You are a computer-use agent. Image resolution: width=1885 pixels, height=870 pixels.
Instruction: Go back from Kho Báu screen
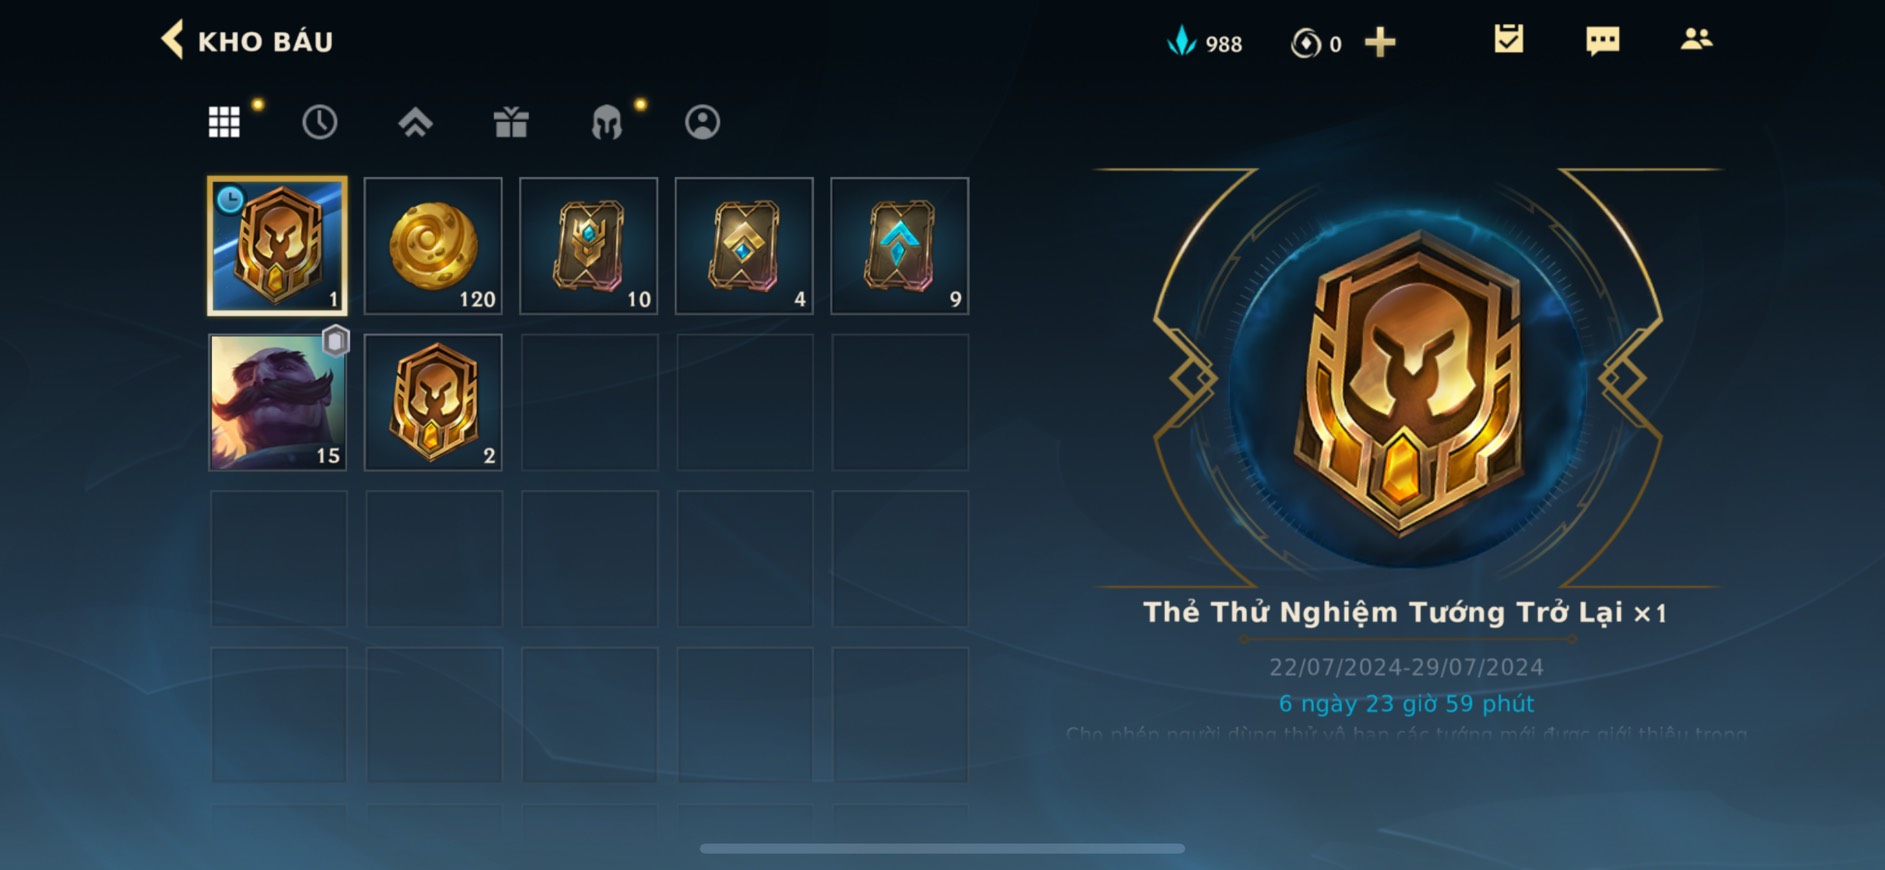[173, 40]
